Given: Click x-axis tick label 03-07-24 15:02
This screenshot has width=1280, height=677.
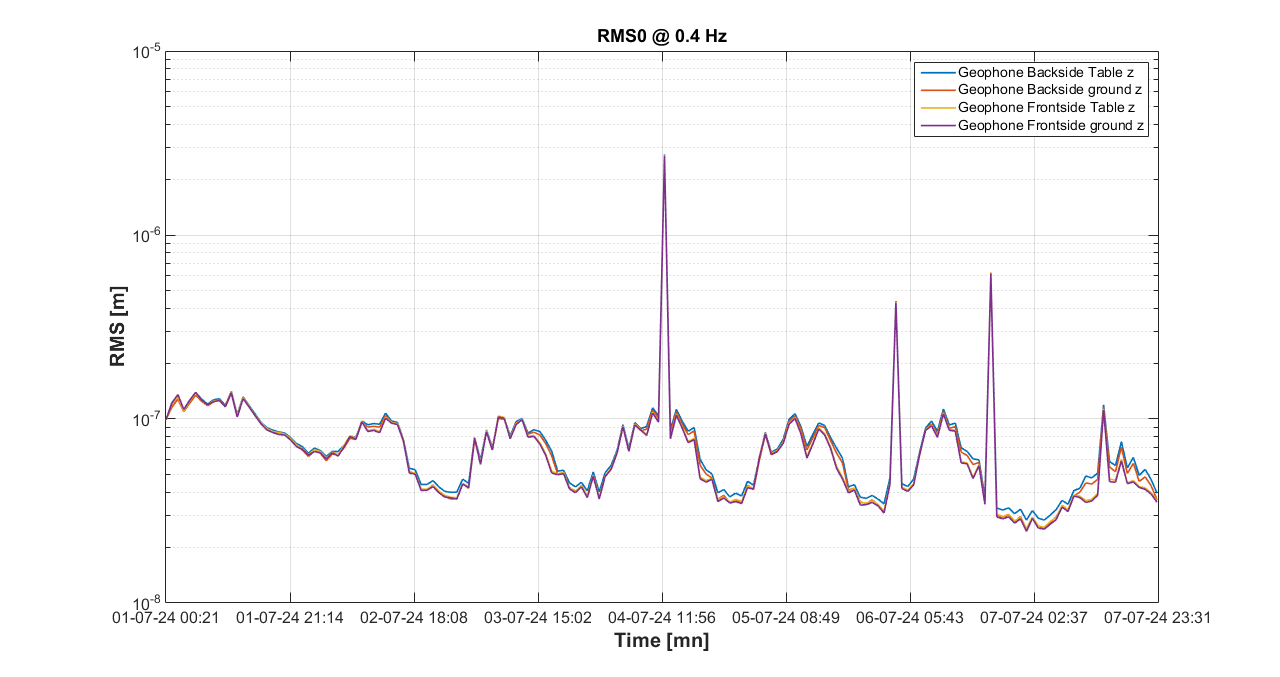Looking at the screenshot, I should [x=538, y=618].
